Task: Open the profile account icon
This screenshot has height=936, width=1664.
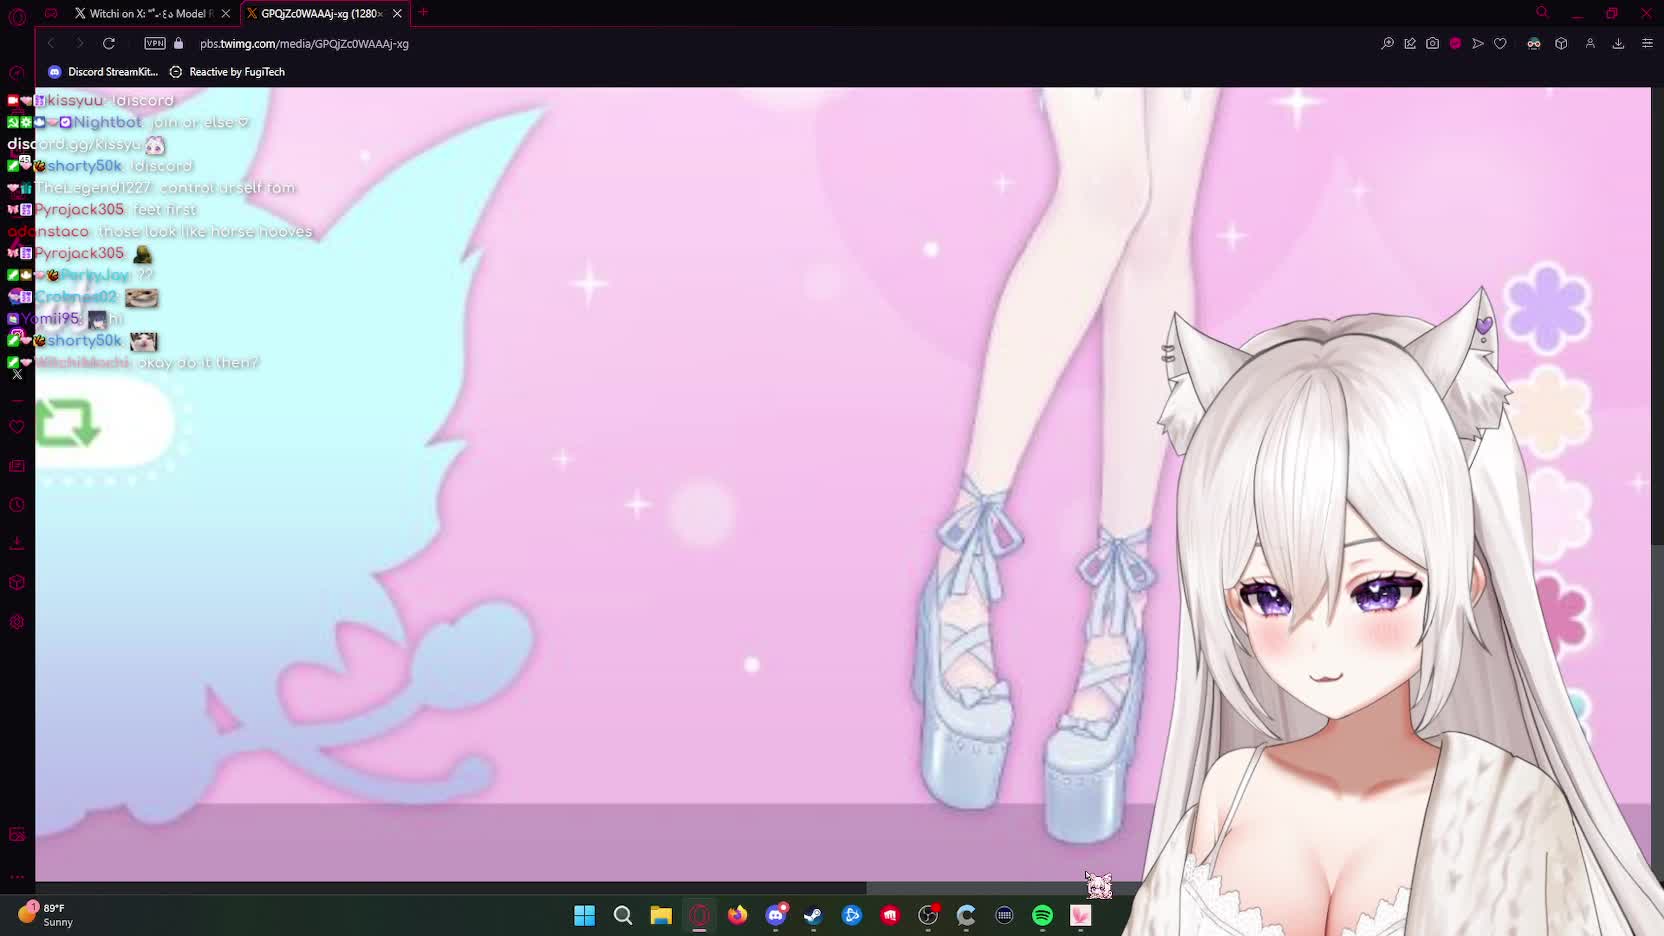Action: [x=1590, y=43]
